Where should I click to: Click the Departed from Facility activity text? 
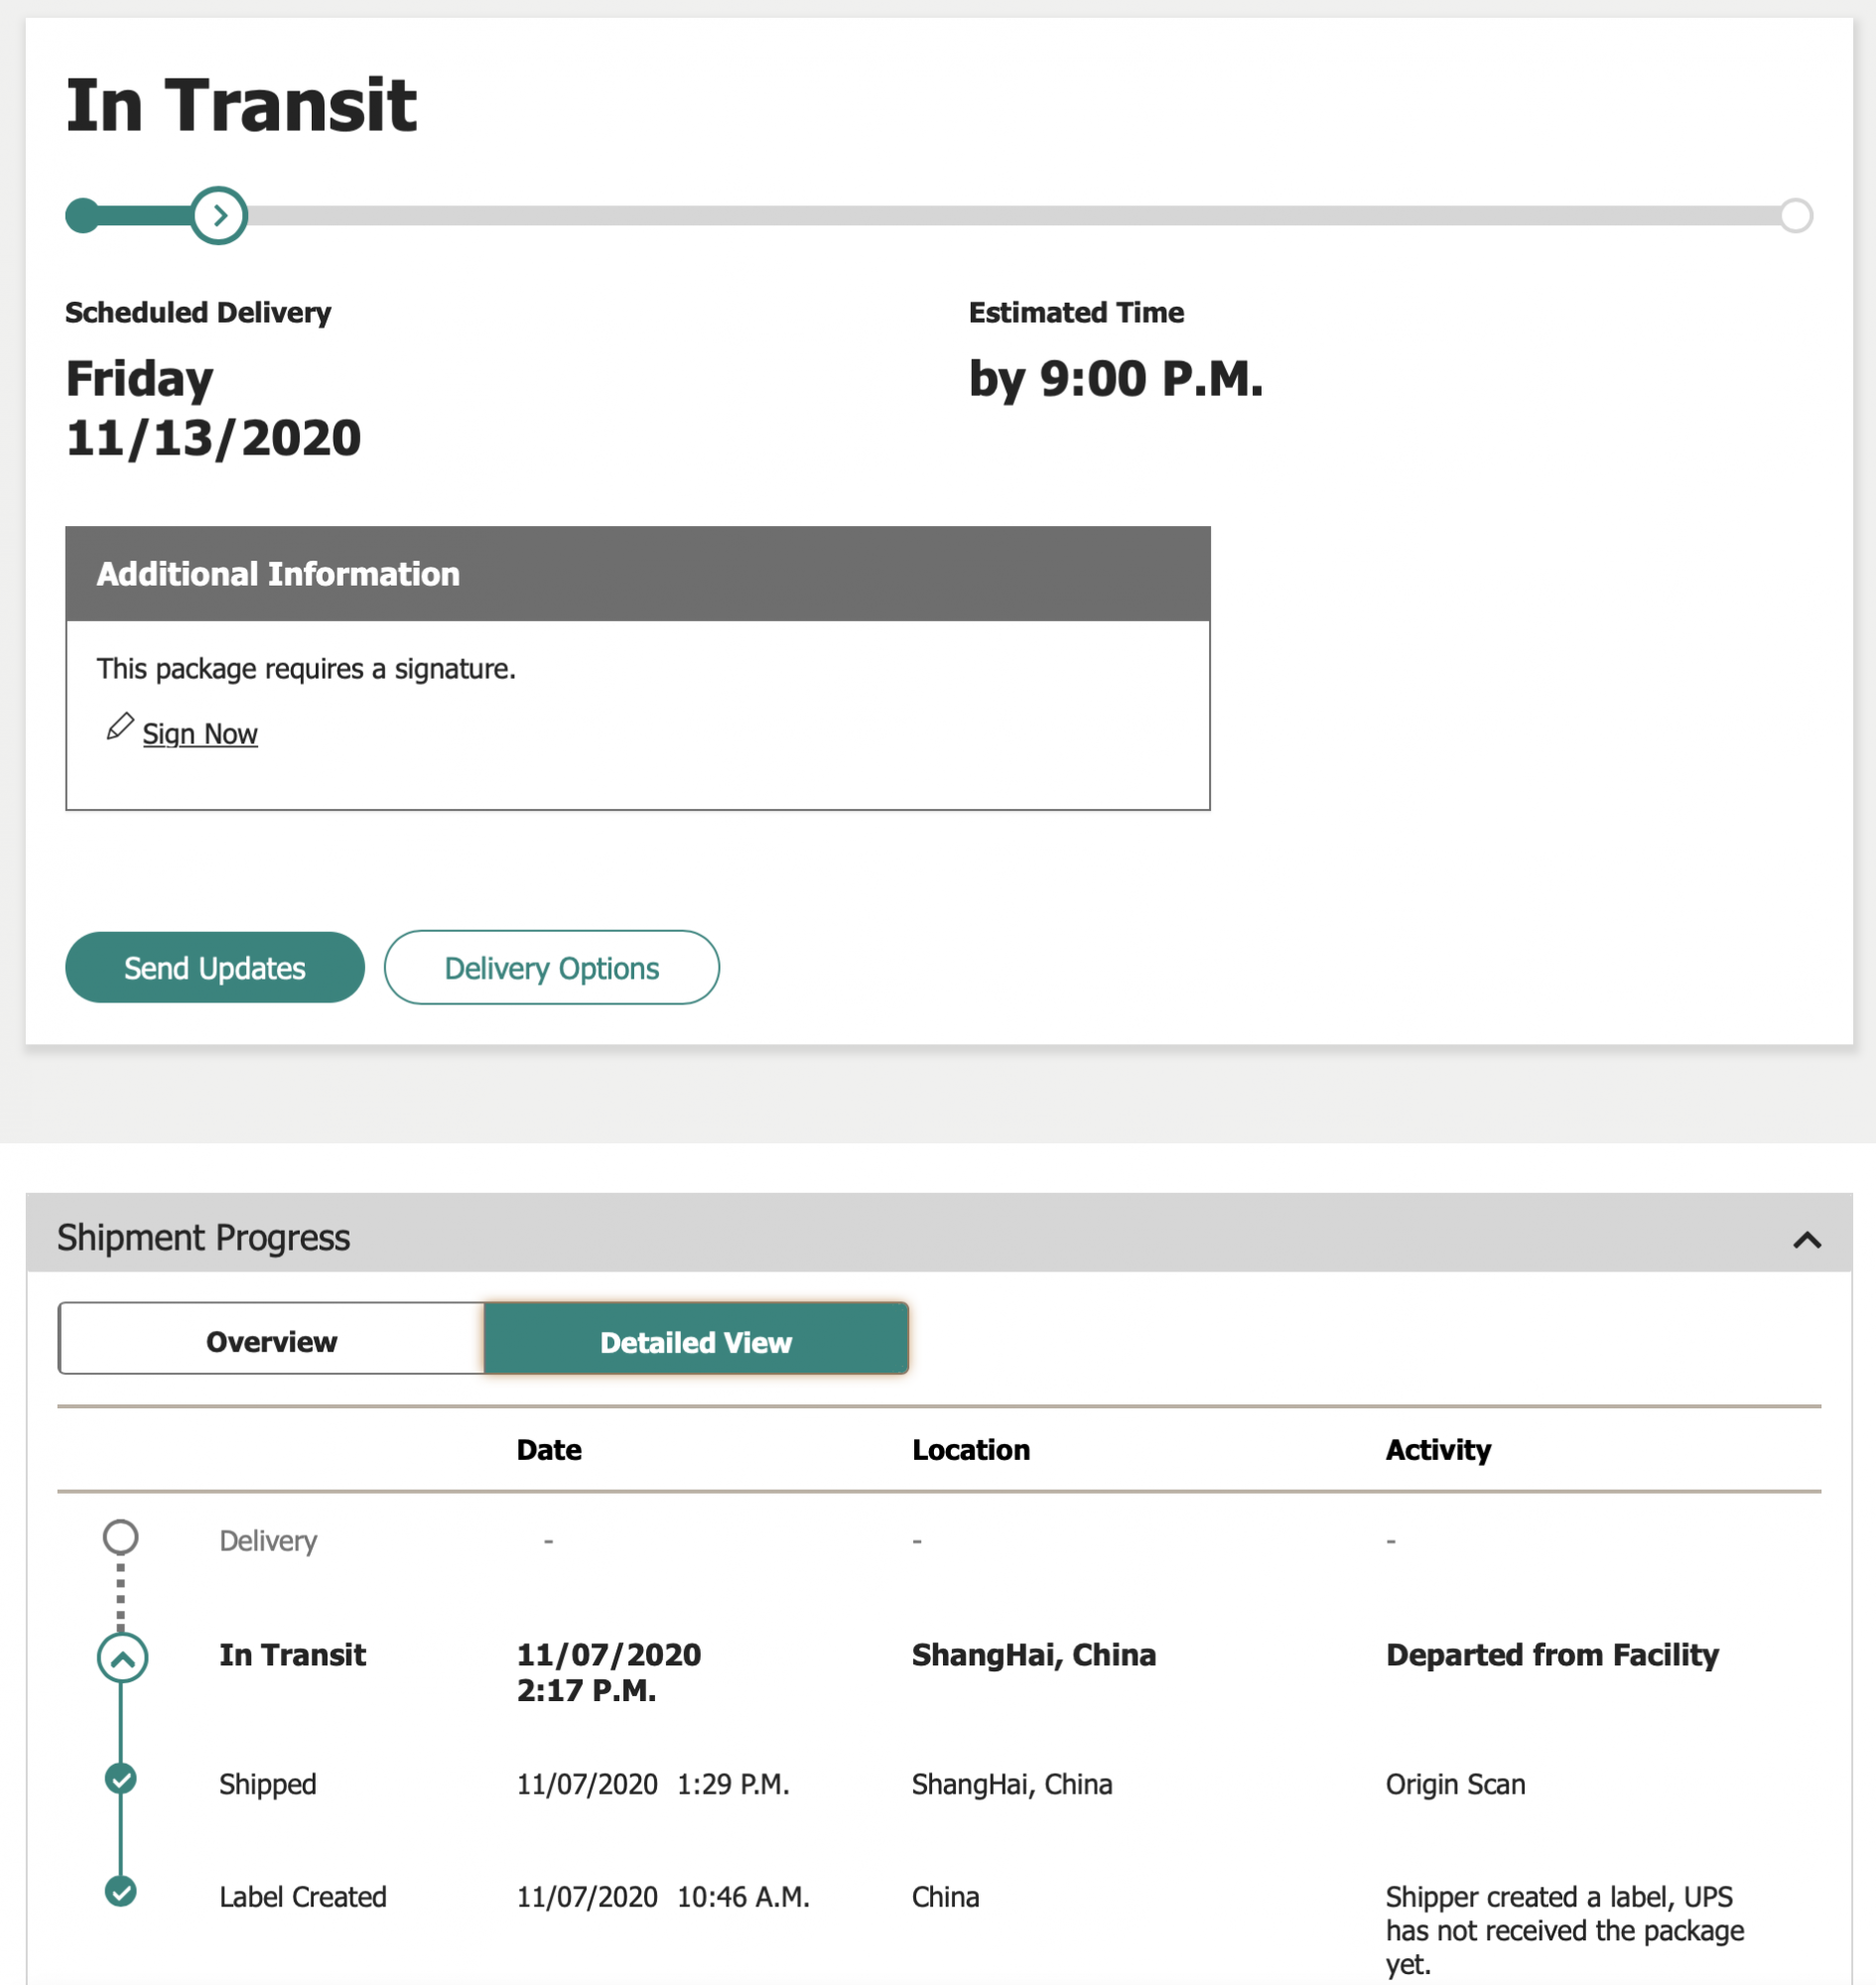1551,1655
